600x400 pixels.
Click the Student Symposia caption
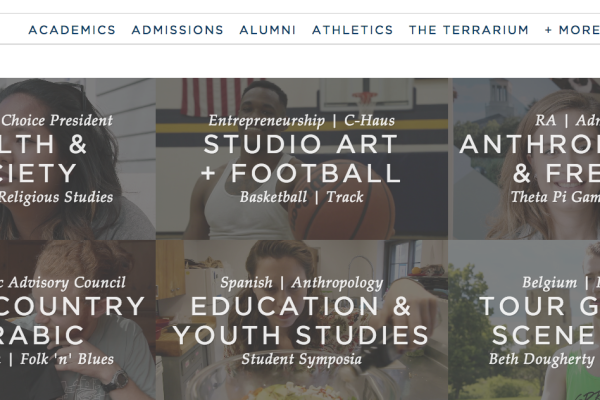click(x=302, y=359)
